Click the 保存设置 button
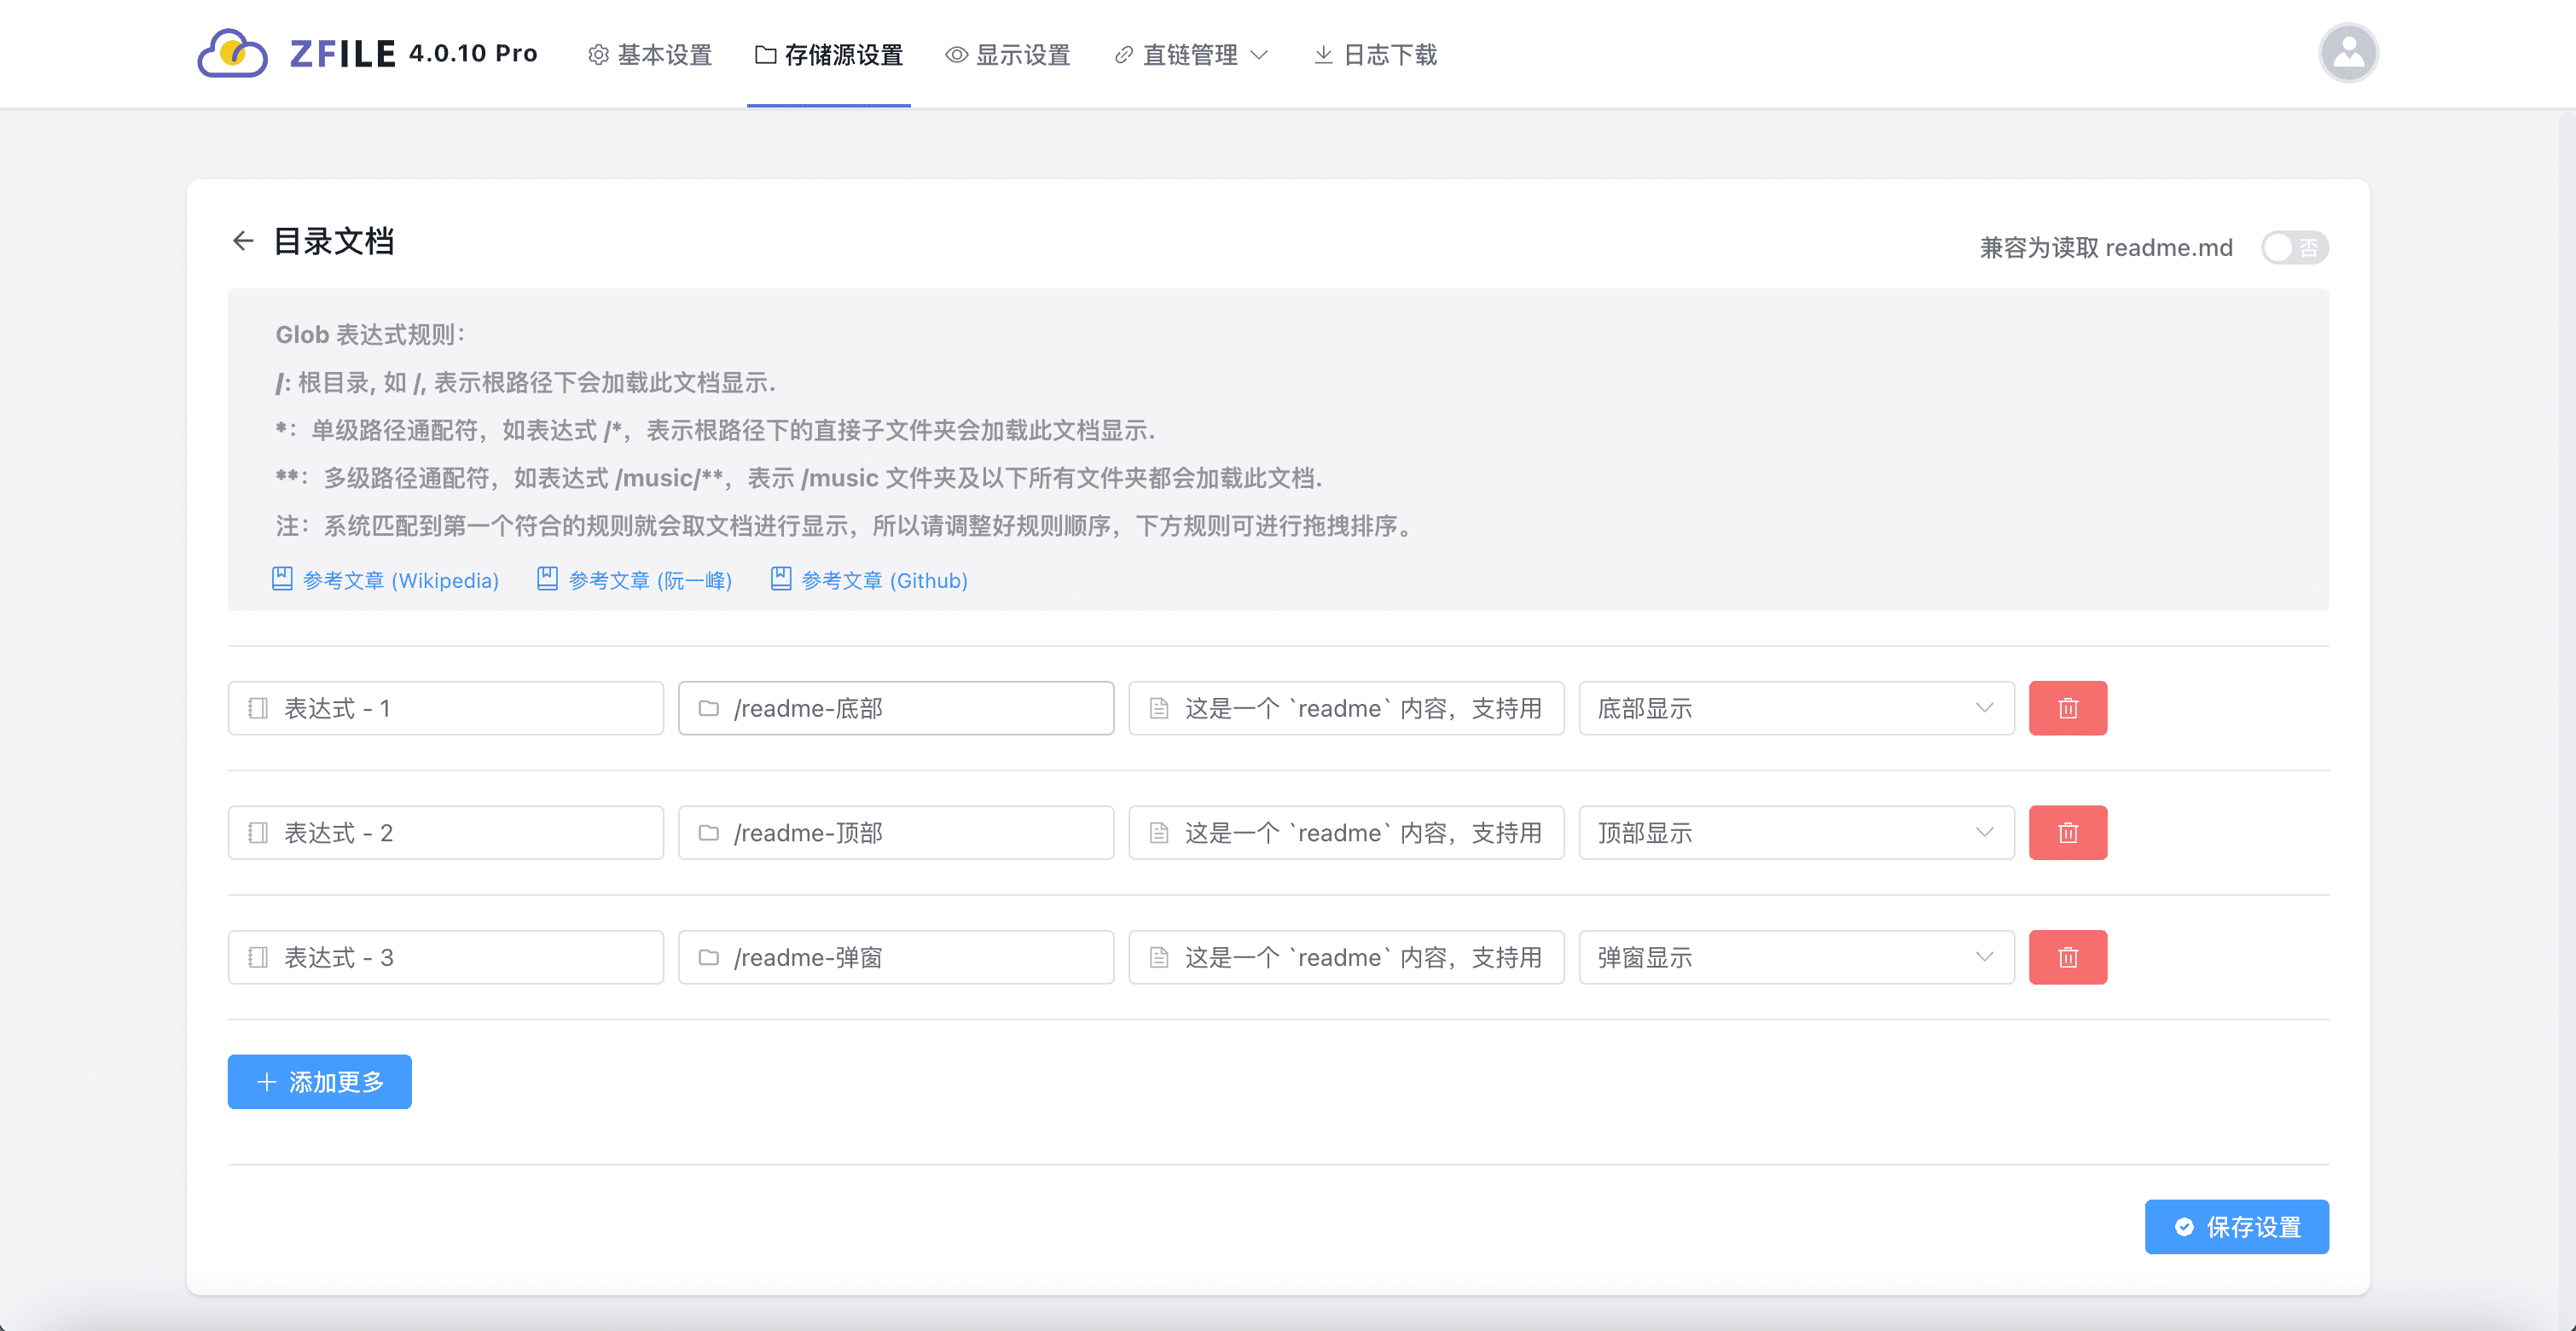Viewport: 2576px width, 1331px height. pos(2236,1226)
